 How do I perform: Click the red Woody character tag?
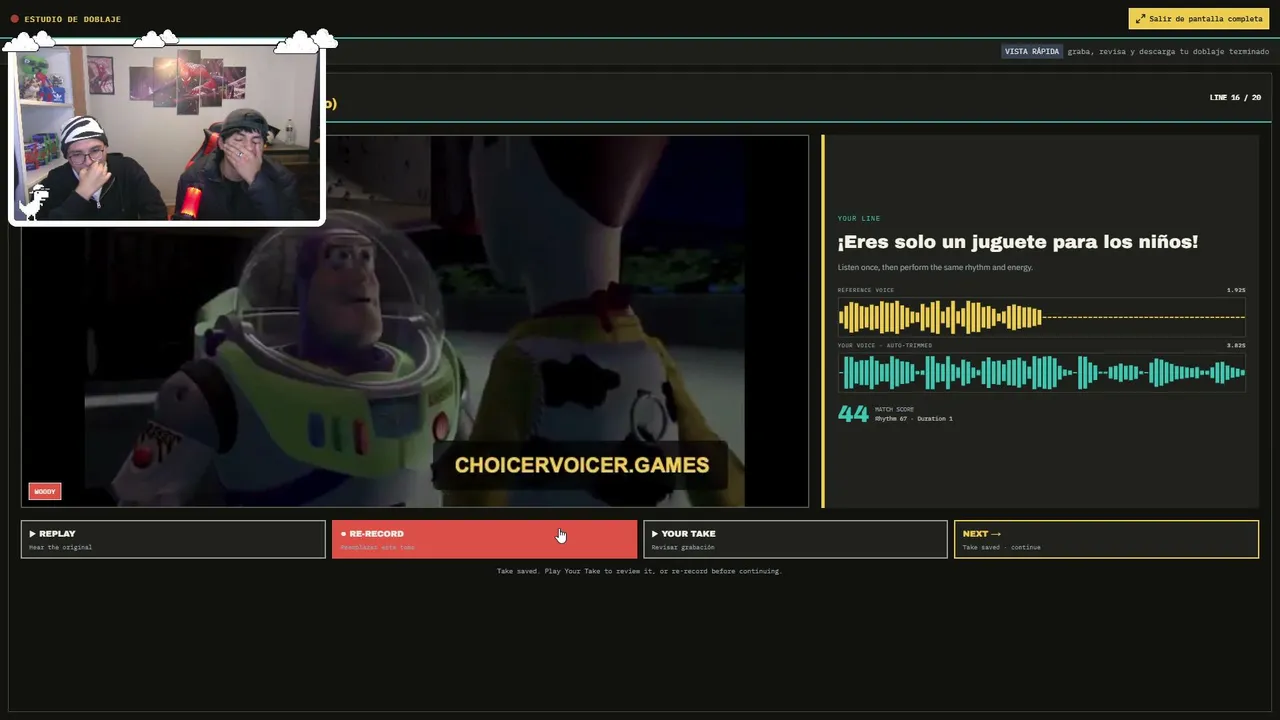point(45,491)
